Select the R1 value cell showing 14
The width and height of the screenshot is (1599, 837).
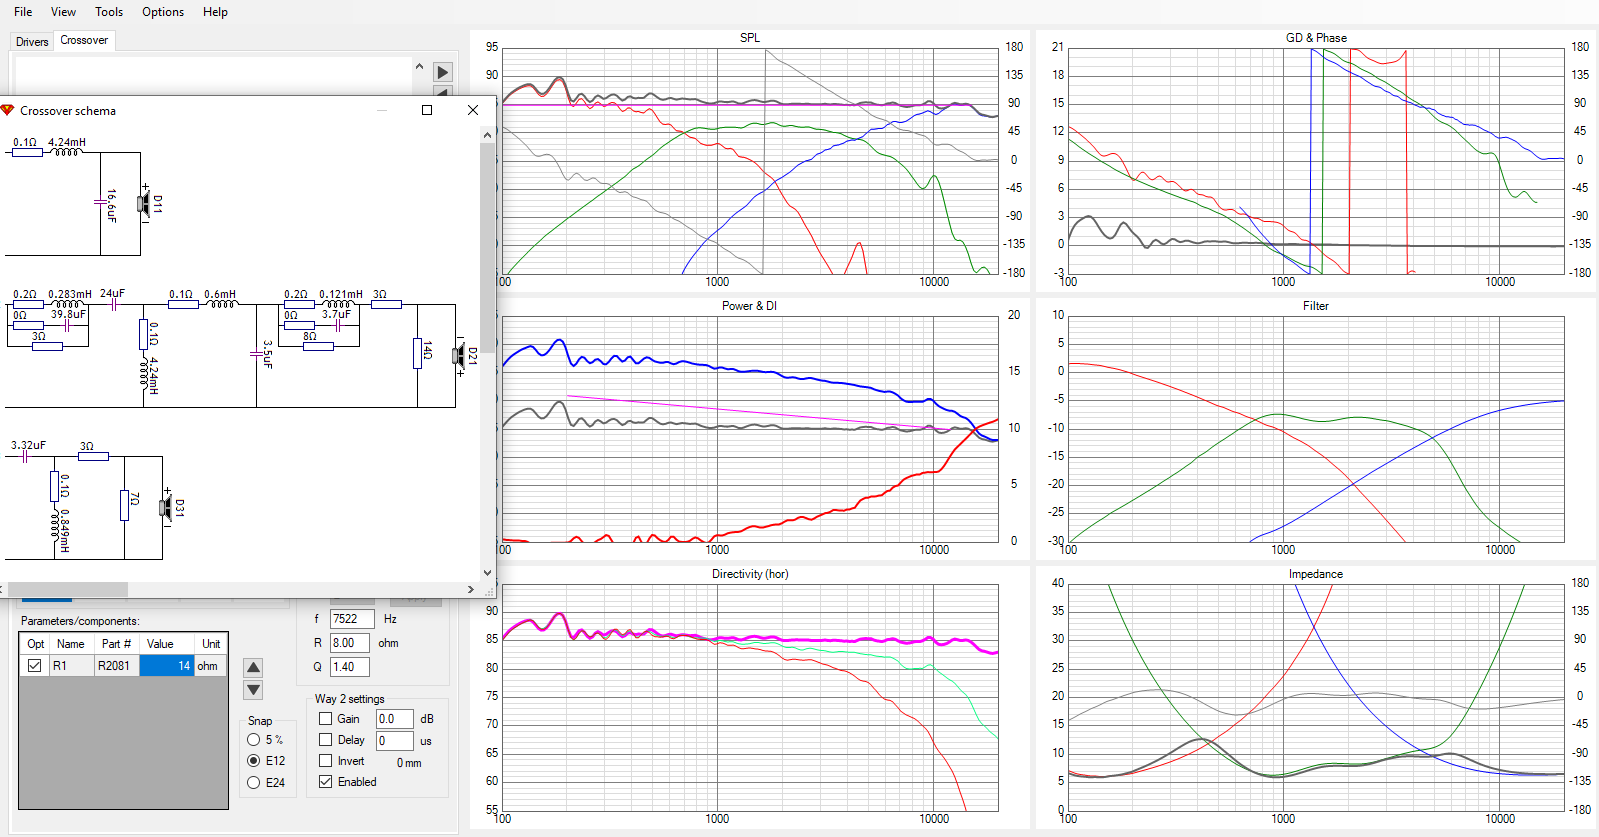tap(167, 666)
